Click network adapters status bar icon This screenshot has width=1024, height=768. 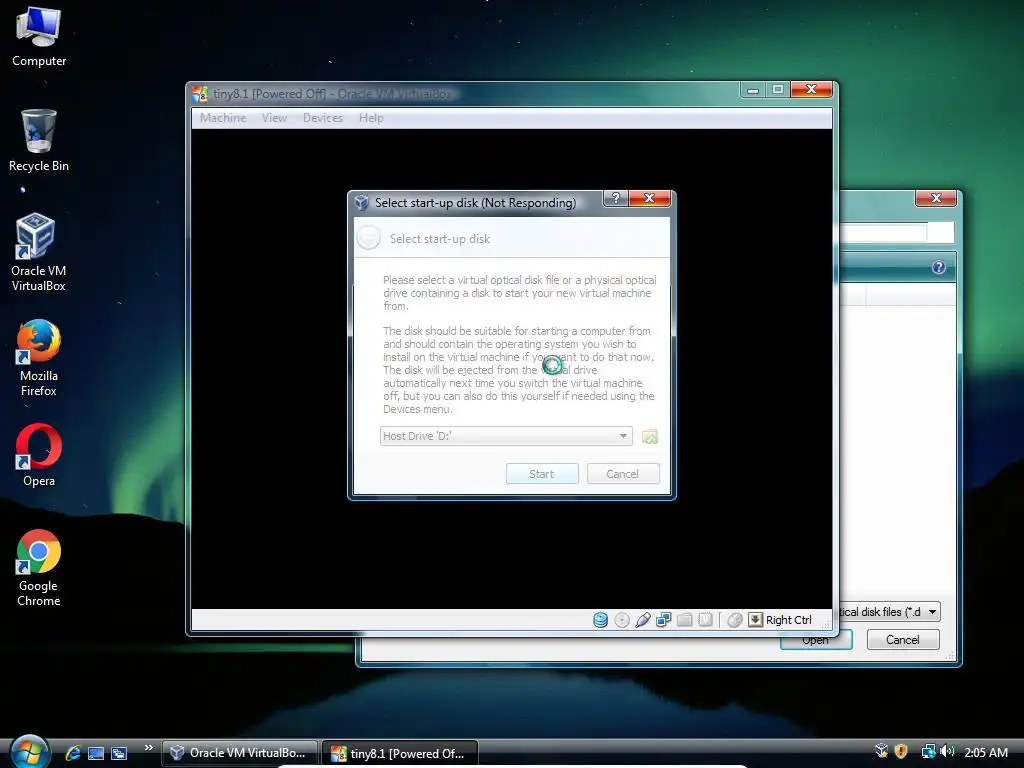(x=664, y=620)
